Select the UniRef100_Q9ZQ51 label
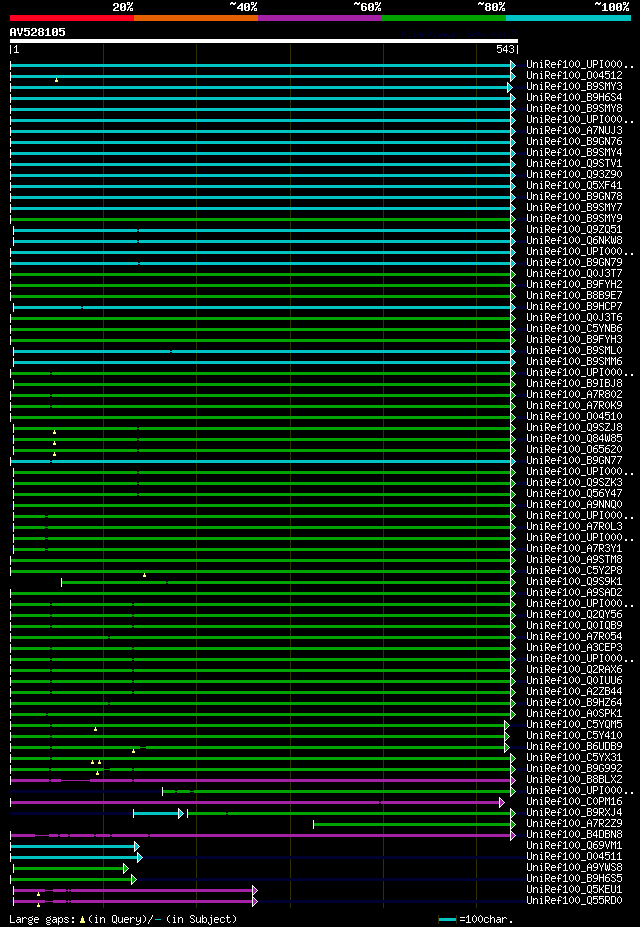This screenshot has width=640, height=927. [x=574, y=229]
